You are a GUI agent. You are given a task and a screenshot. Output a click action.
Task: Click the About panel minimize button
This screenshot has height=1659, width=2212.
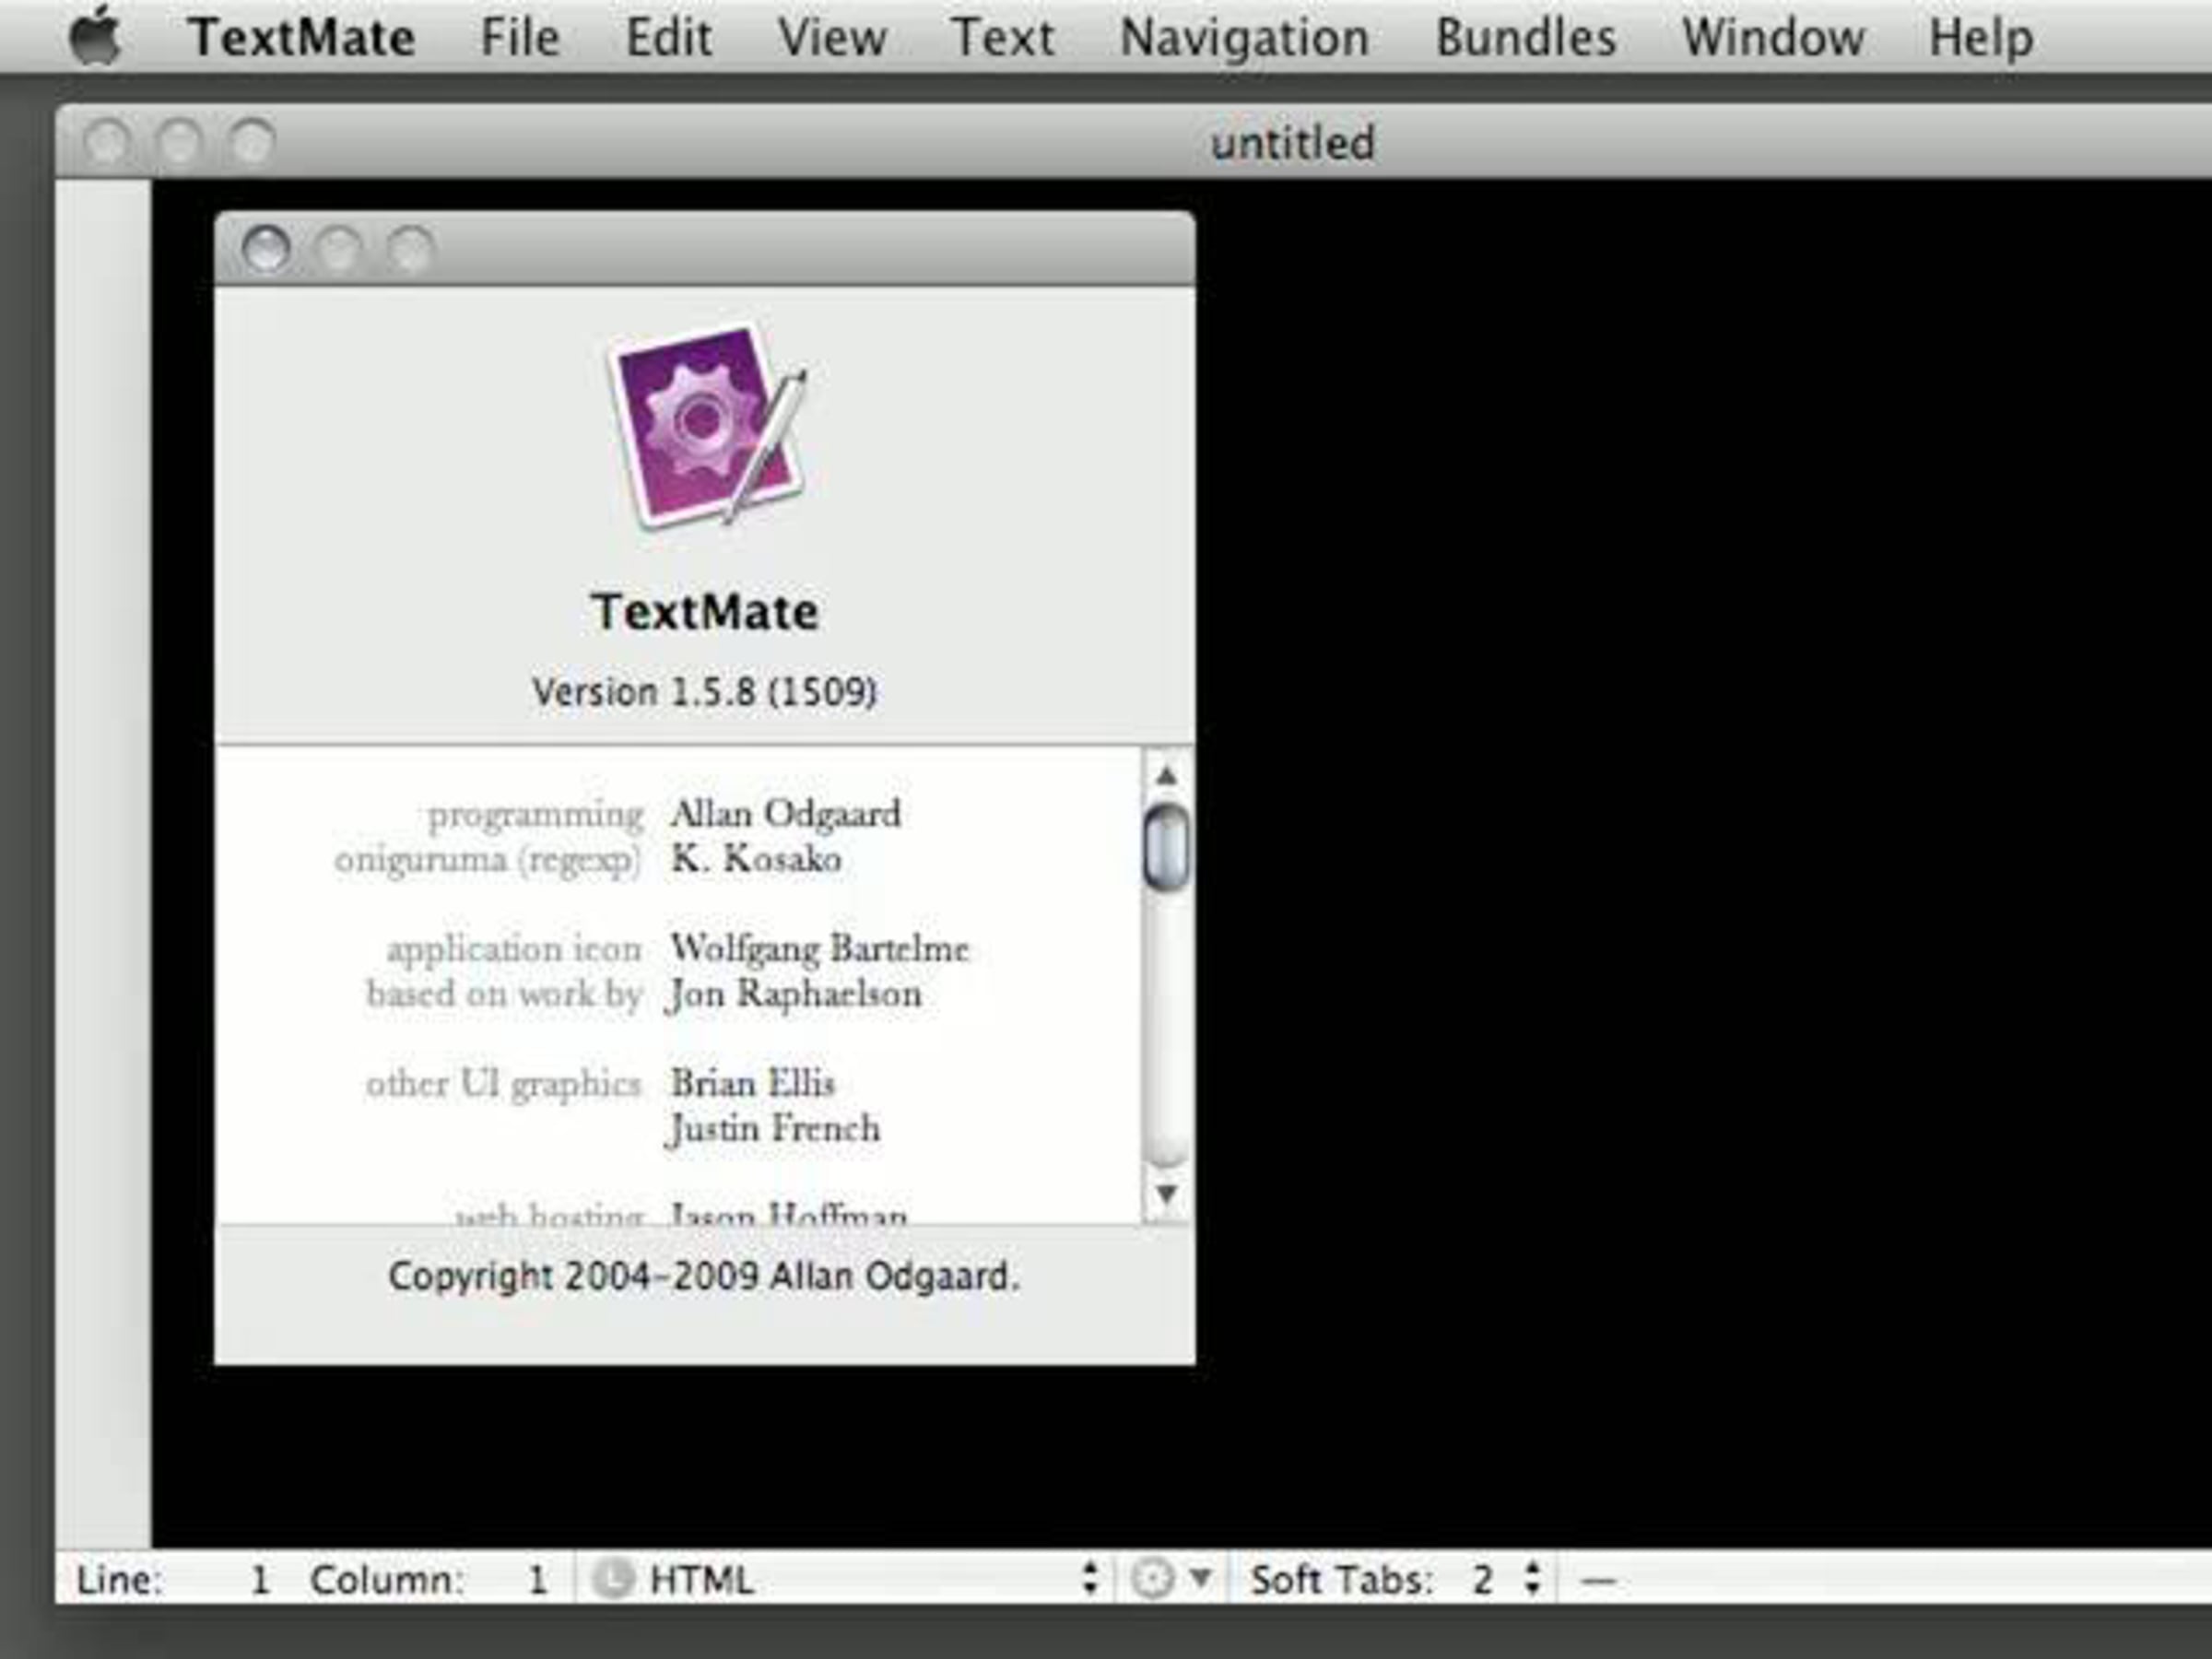[338, 249]
